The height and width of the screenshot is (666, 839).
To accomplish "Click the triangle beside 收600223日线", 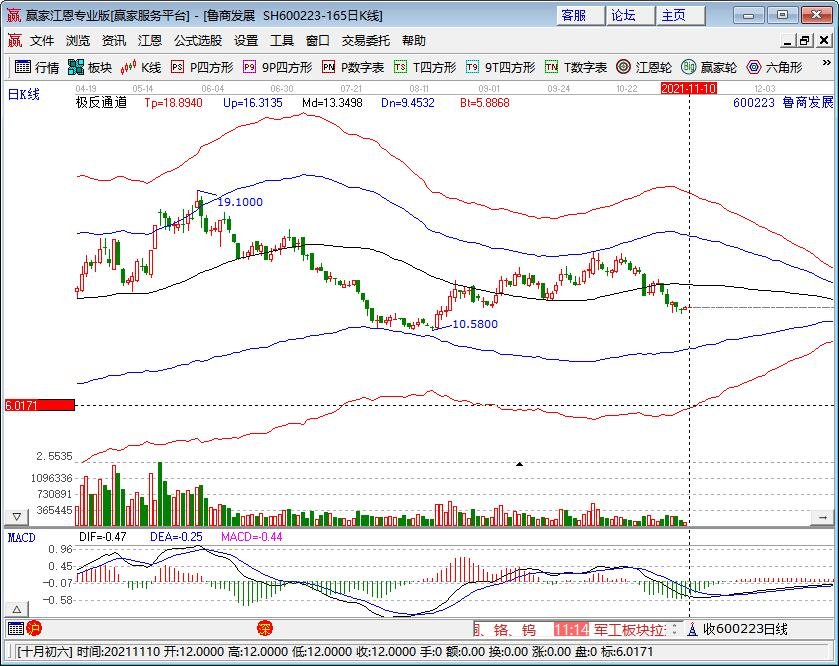I will coord(693,629).
